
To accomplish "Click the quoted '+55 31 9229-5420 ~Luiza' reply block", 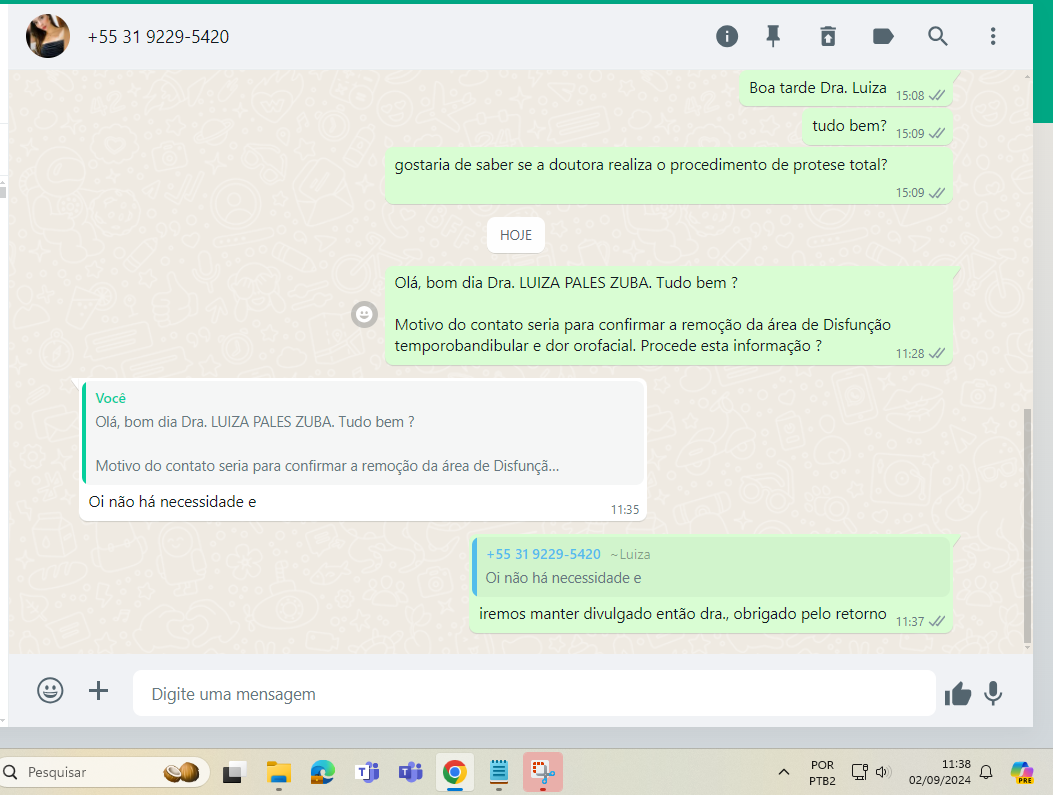I will click(711, 567).
